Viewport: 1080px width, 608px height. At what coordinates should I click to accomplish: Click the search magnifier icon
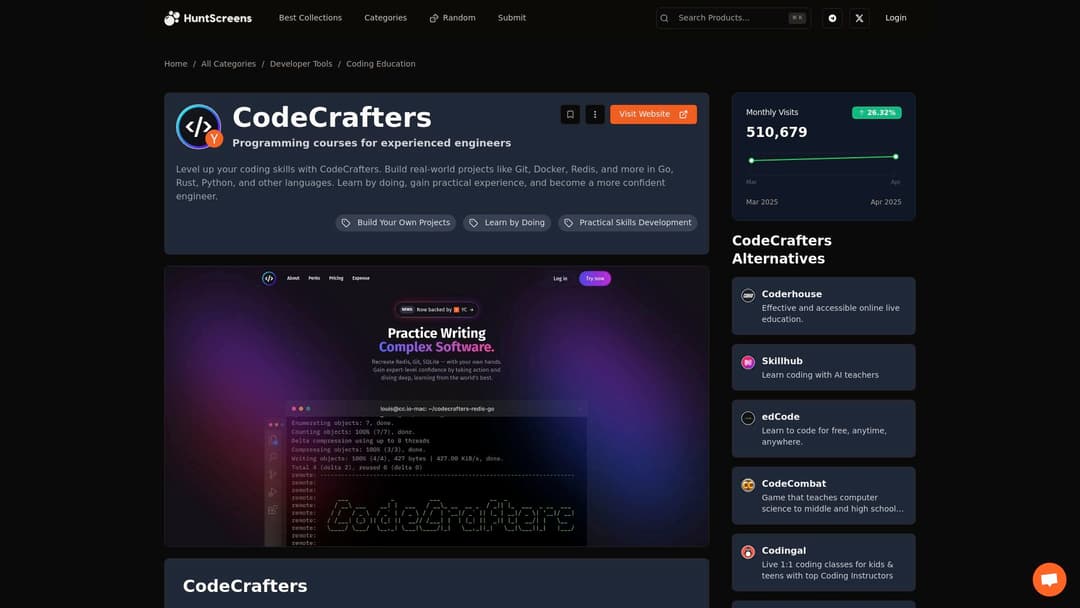[x=664, y=19]
